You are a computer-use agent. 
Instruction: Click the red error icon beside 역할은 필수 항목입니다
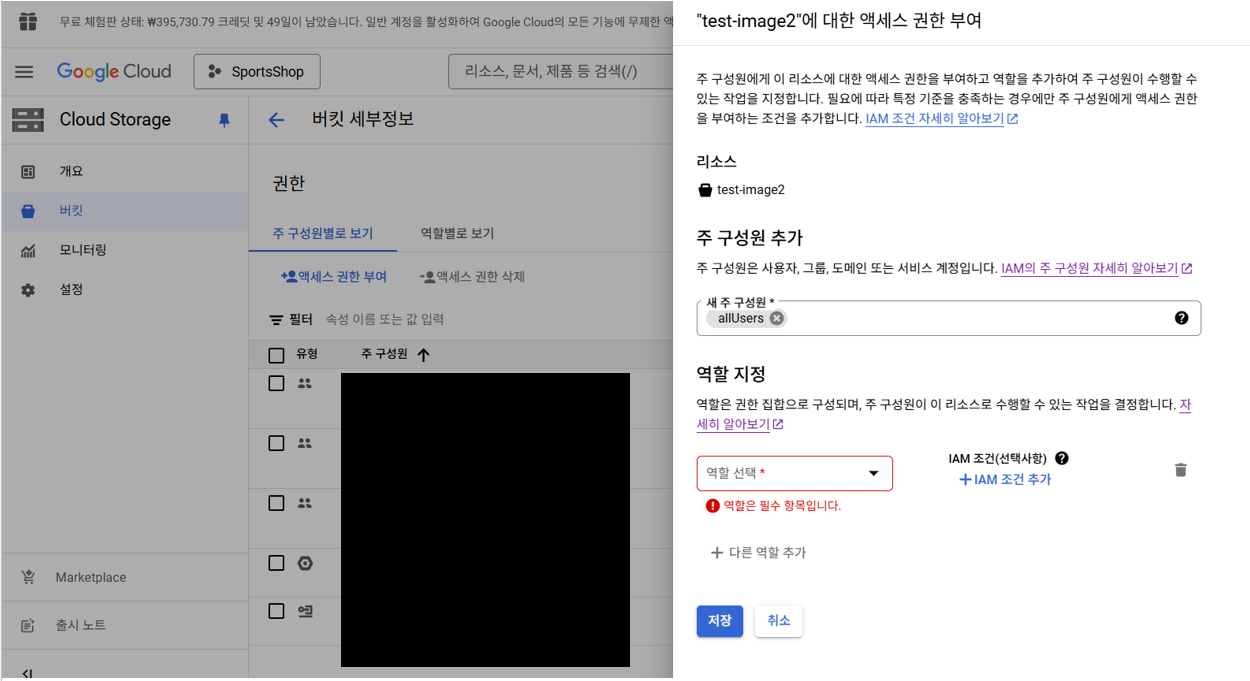pyautogui.click(x=712, y=506)
